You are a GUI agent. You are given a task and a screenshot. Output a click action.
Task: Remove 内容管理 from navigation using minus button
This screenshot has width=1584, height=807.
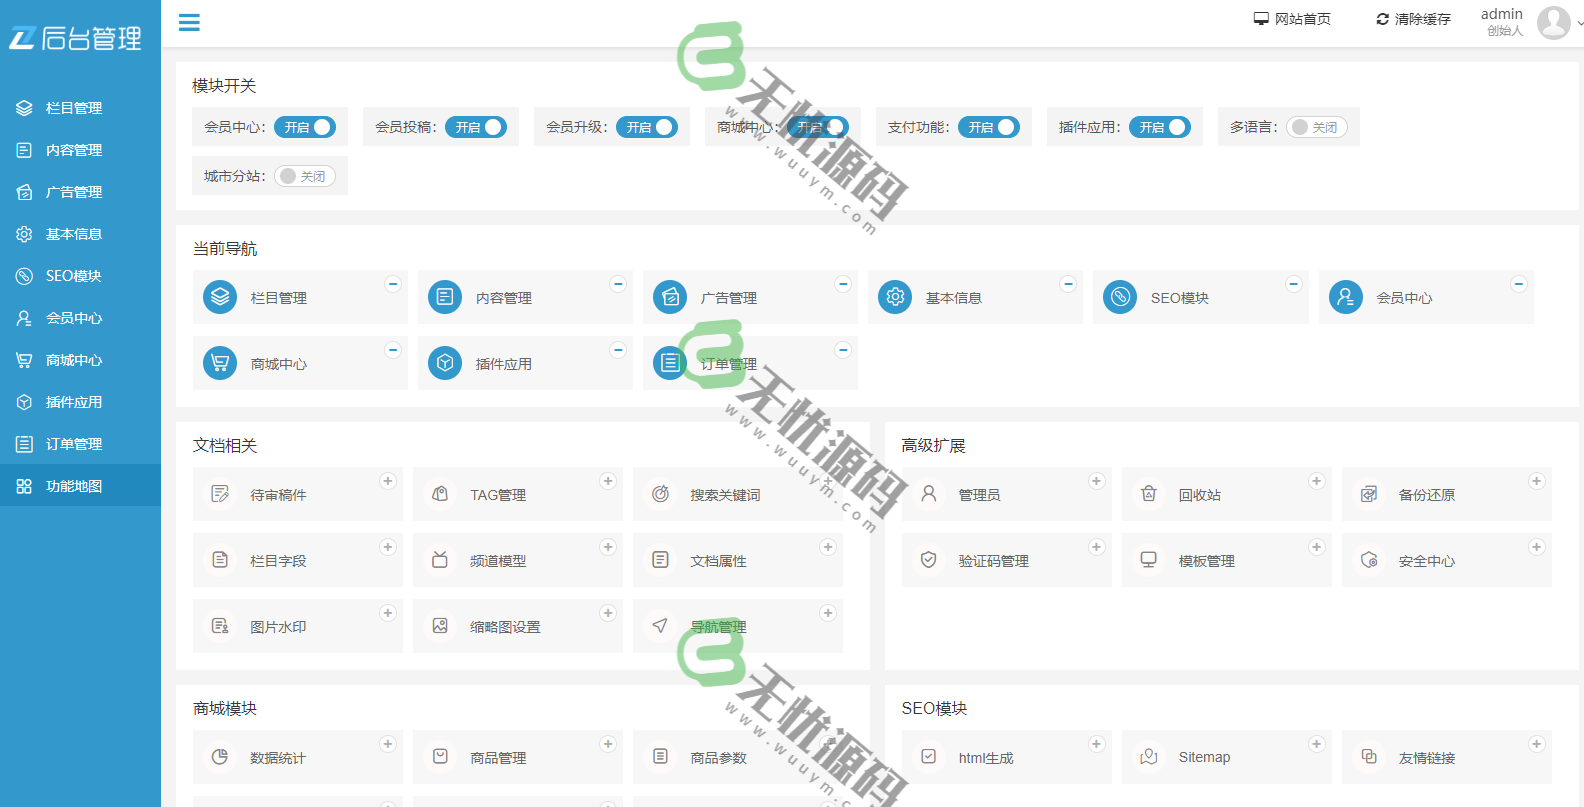coord(618,284)
